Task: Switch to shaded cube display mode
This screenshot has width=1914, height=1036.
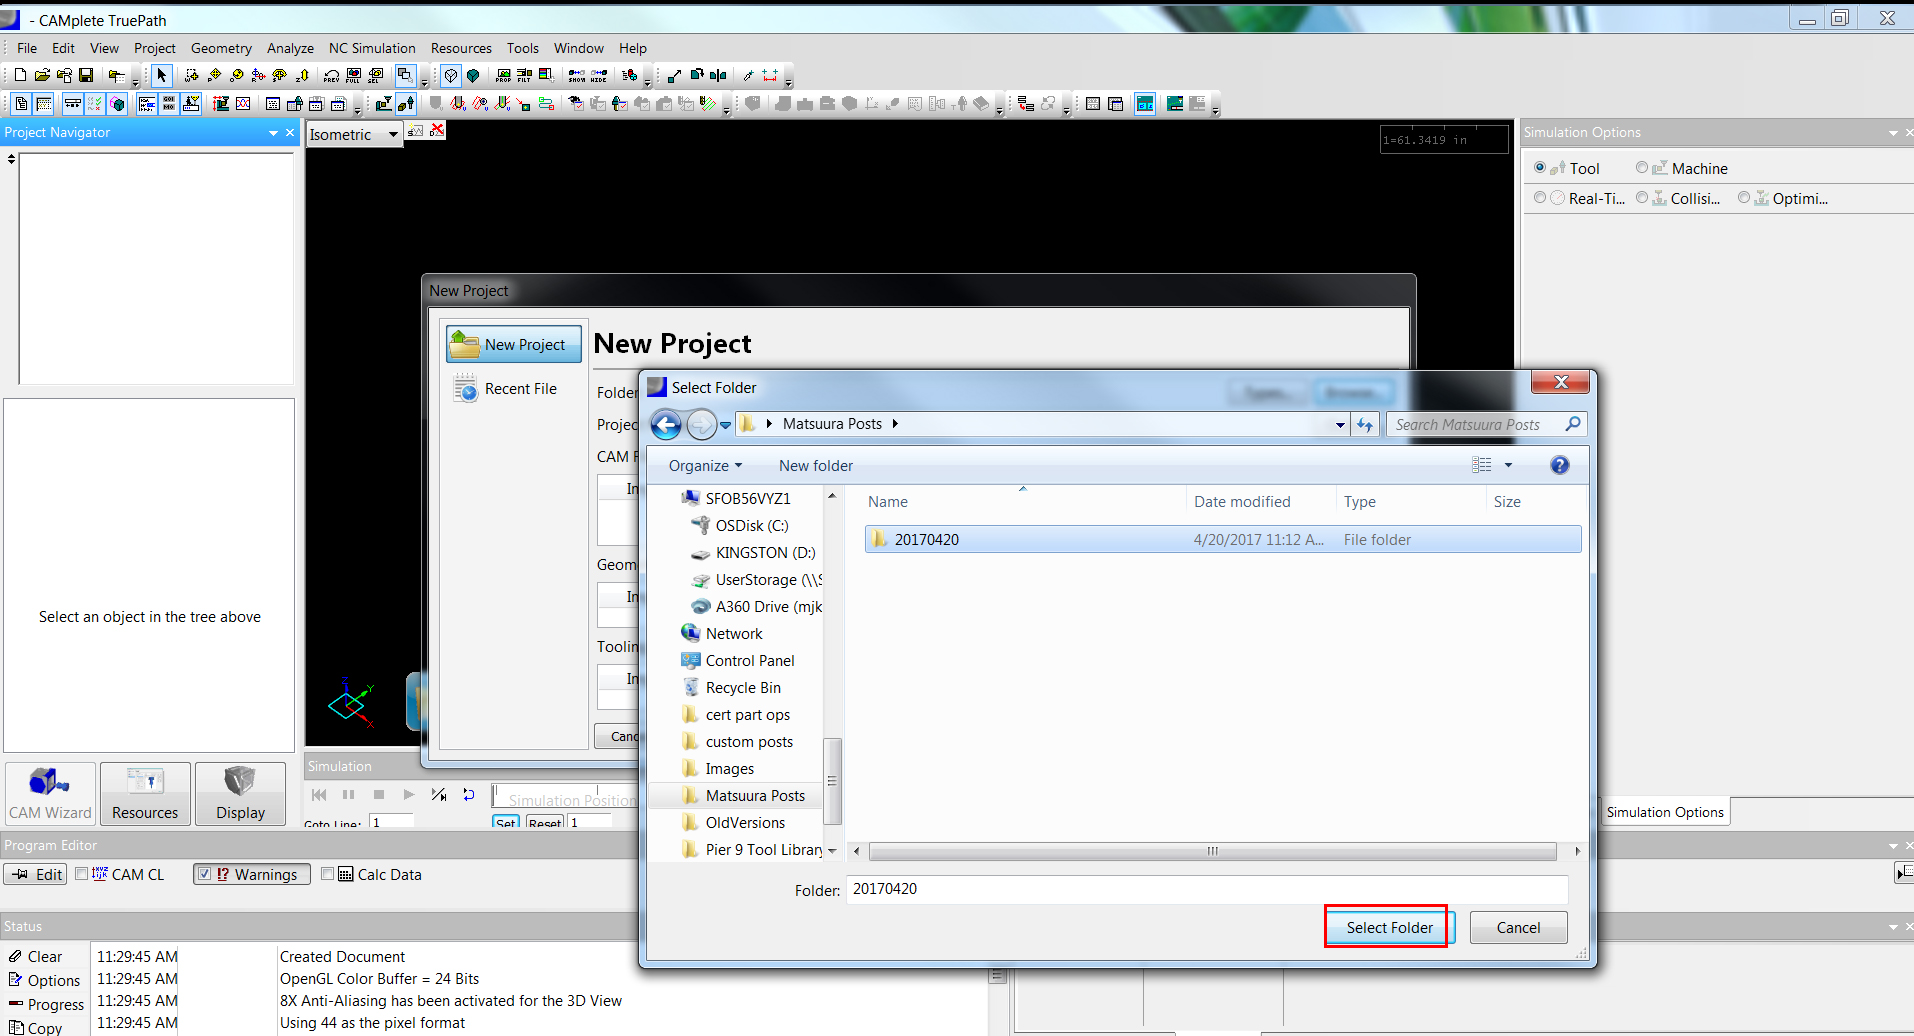Action: [x=473, y=75]
